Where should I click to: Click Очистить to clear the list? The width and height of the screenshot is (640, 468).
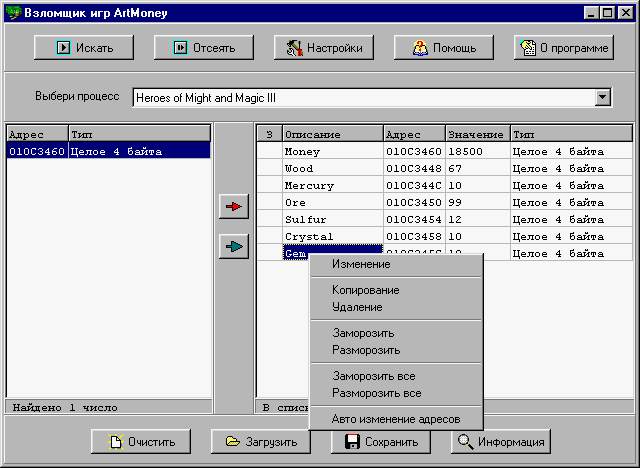point(141,442)
